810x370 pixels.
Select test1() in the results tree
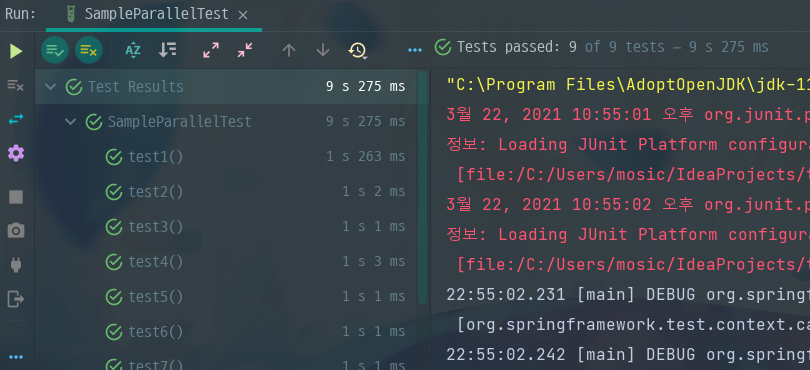click(155, 157)
